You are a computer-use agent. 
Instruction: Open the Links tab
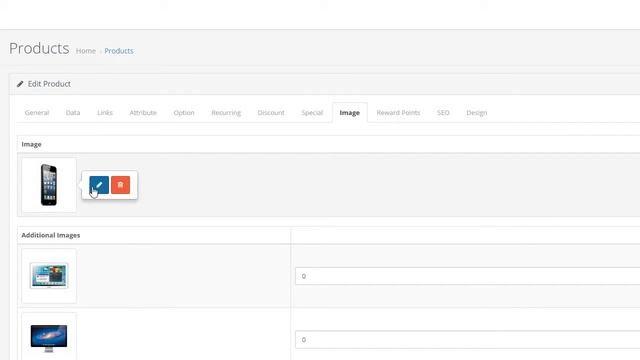click(x=105, y=113)
